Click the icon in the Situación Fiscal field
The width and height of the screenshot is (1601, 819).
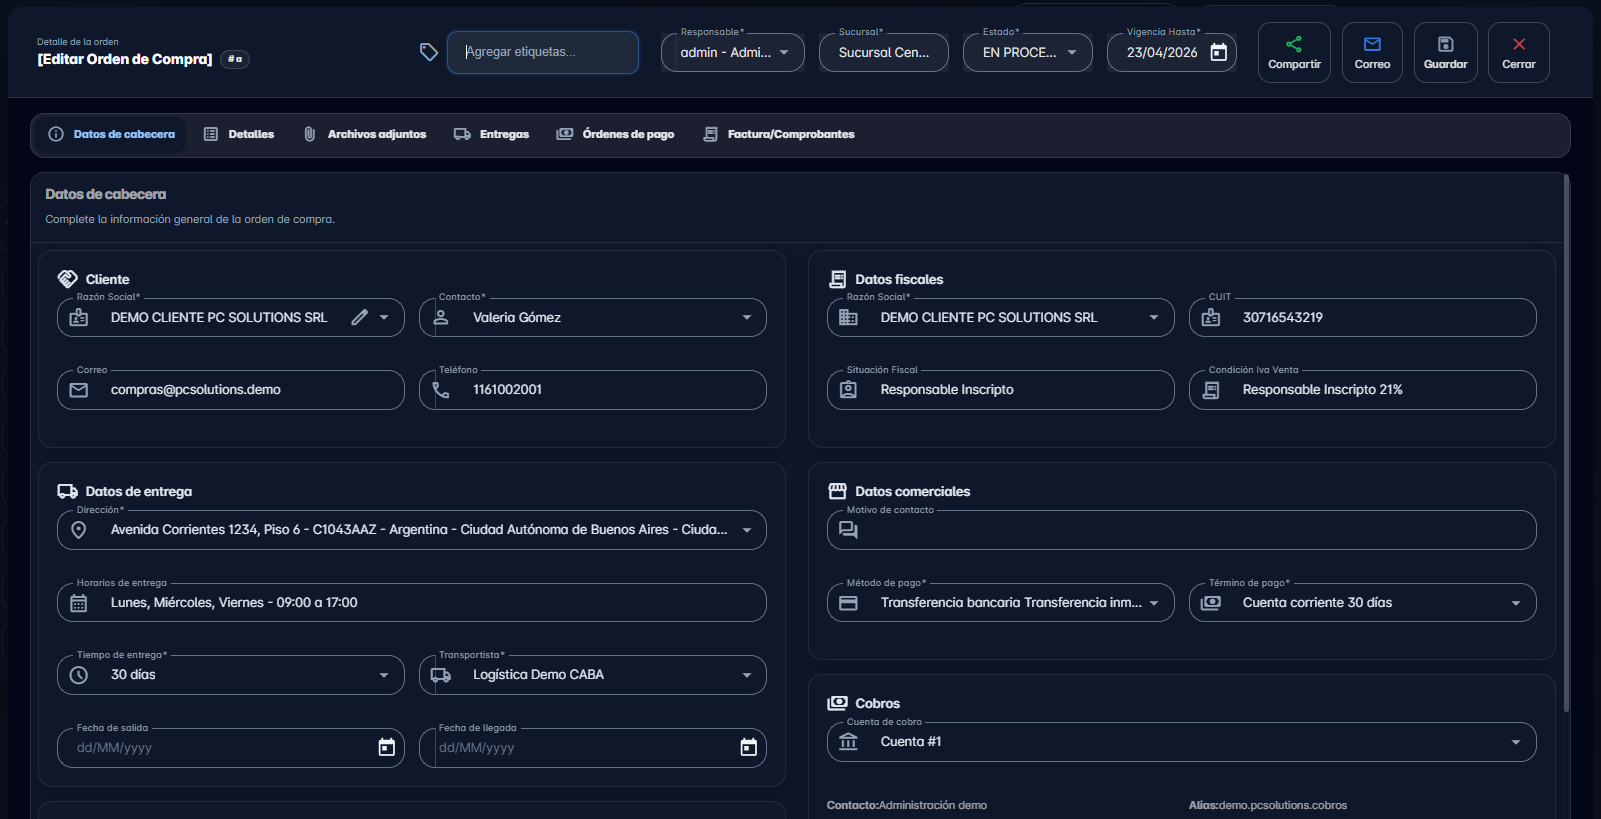click(849, 390)
